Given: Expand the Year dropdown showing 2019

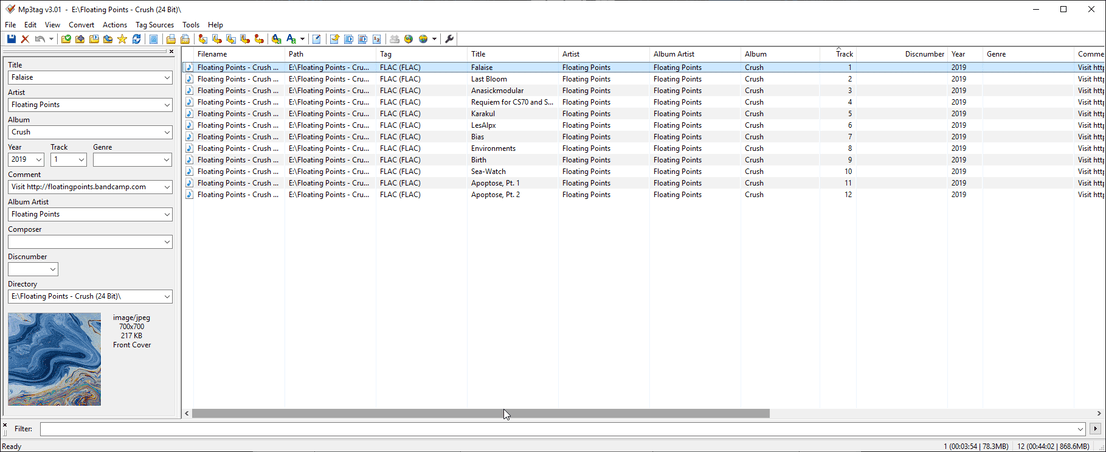Looking at the screenshot, I should pyautogui.click(x=38, y=160).
